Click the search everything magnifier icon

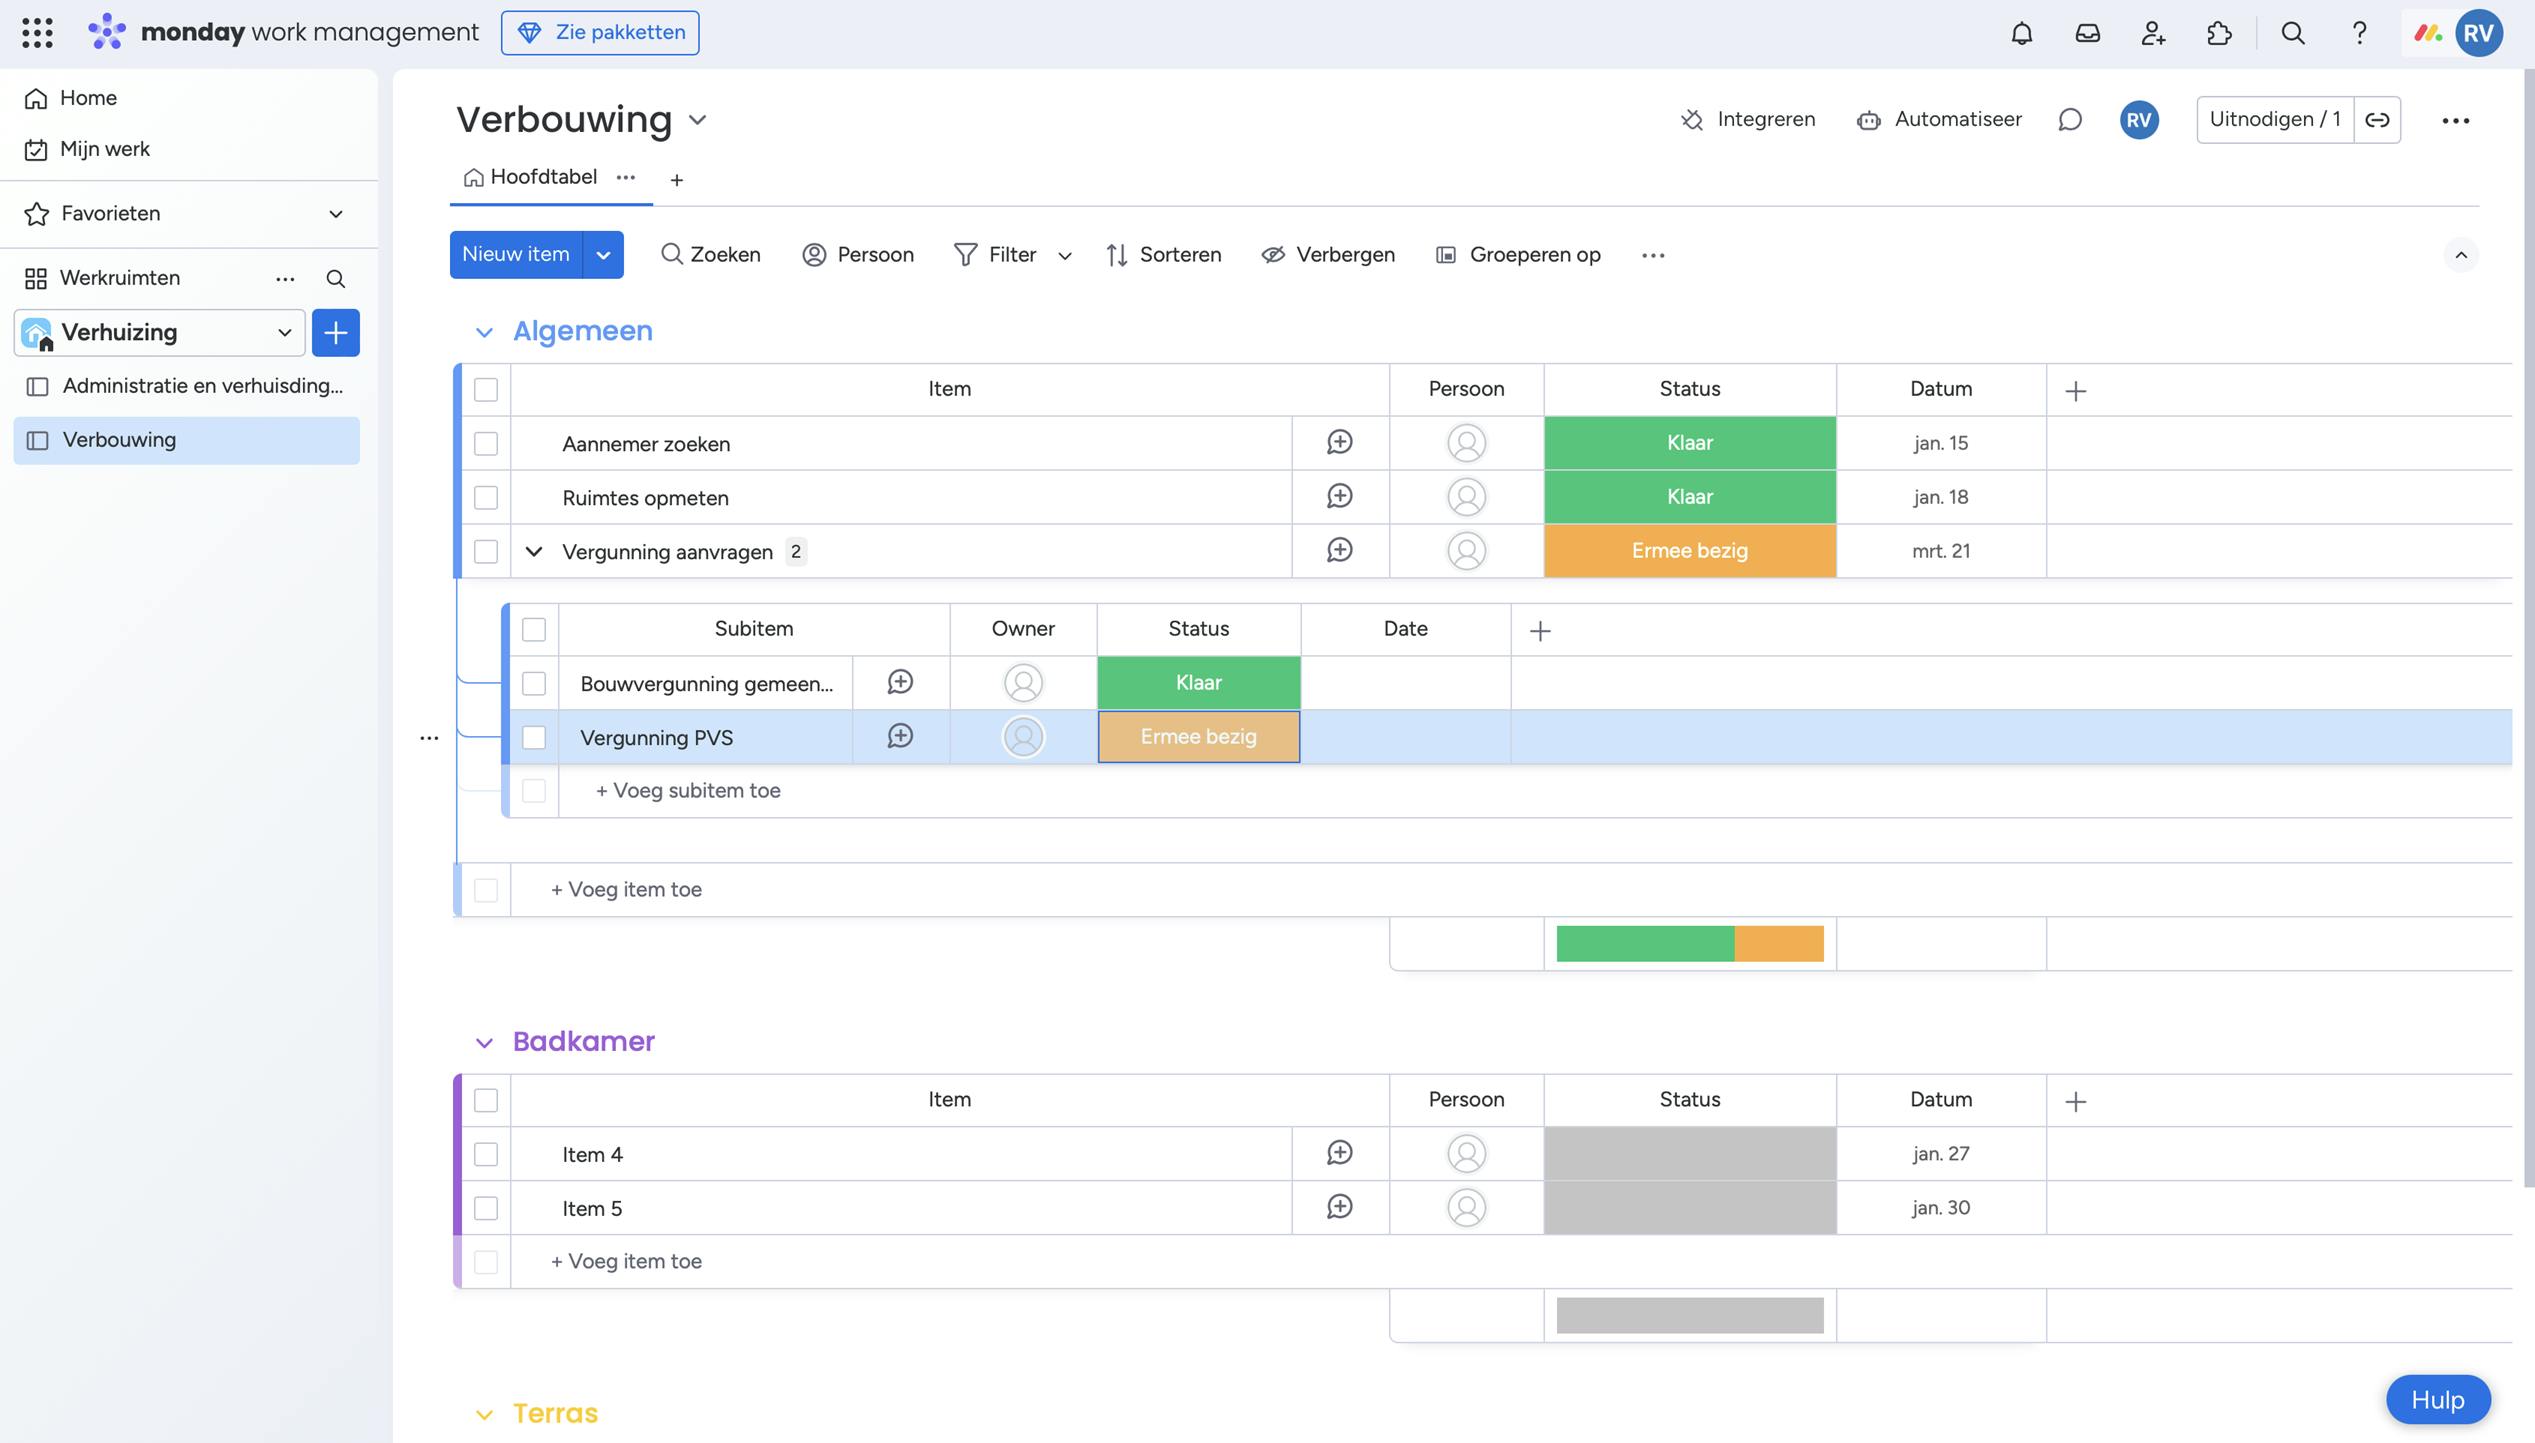coord(2293,33)
